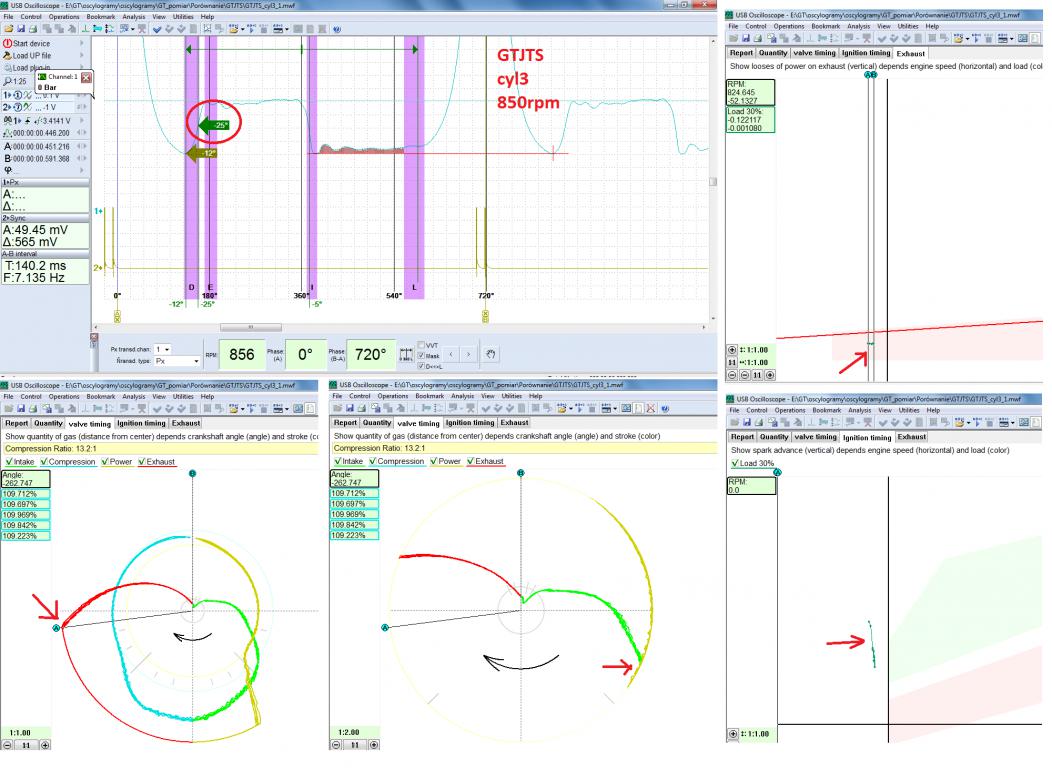The height and width of the screenshot is (768, 1052).
Task: Click the vertical scrollbar thumb right of waveform
Action: (713, 182)
